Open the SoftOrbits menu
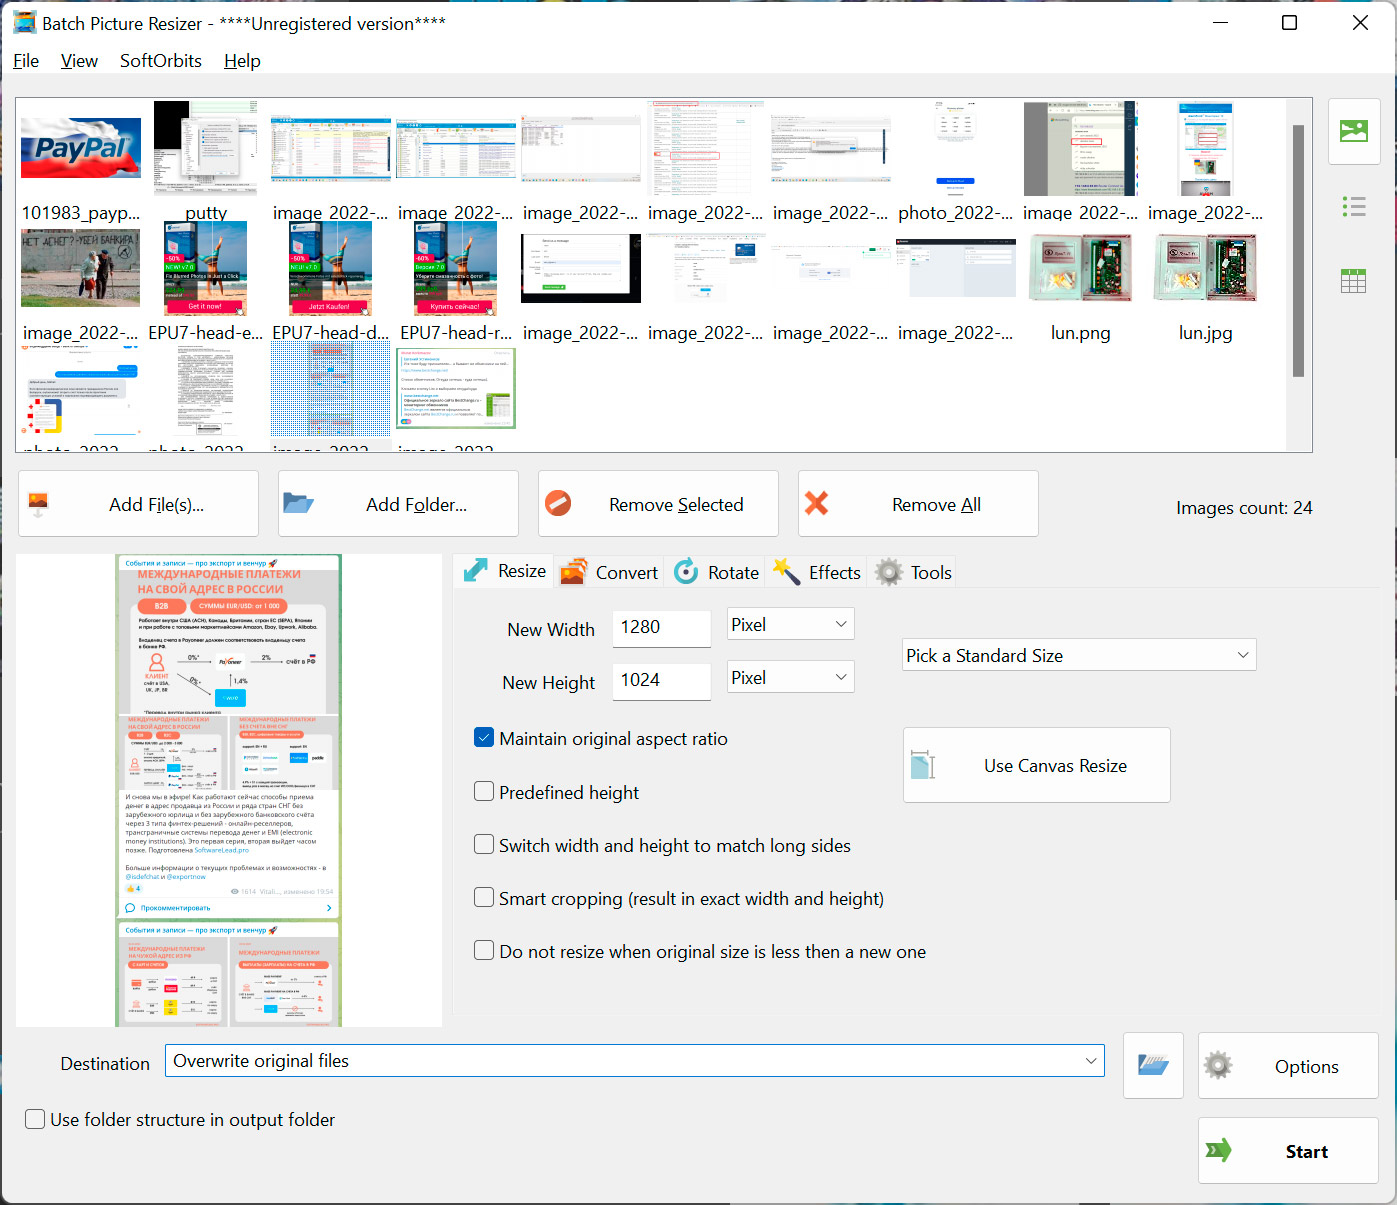1397x1205 pixels. [160, 61]
